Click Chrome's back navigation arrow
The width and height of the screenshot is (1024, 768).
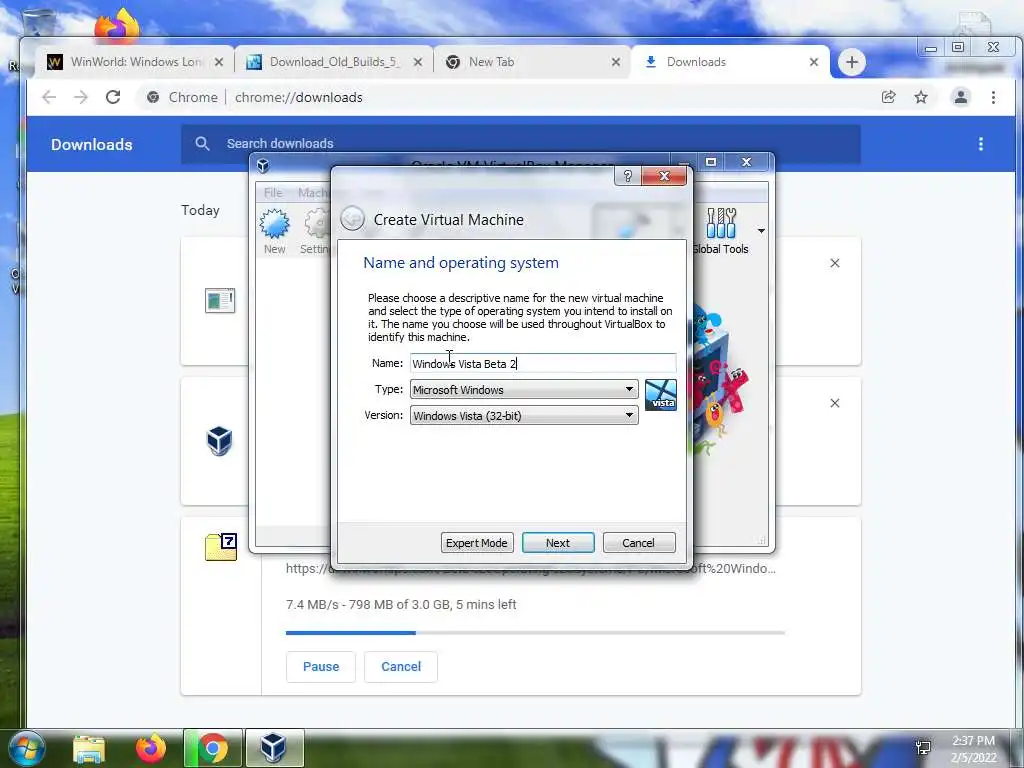(x=49, y=97)
